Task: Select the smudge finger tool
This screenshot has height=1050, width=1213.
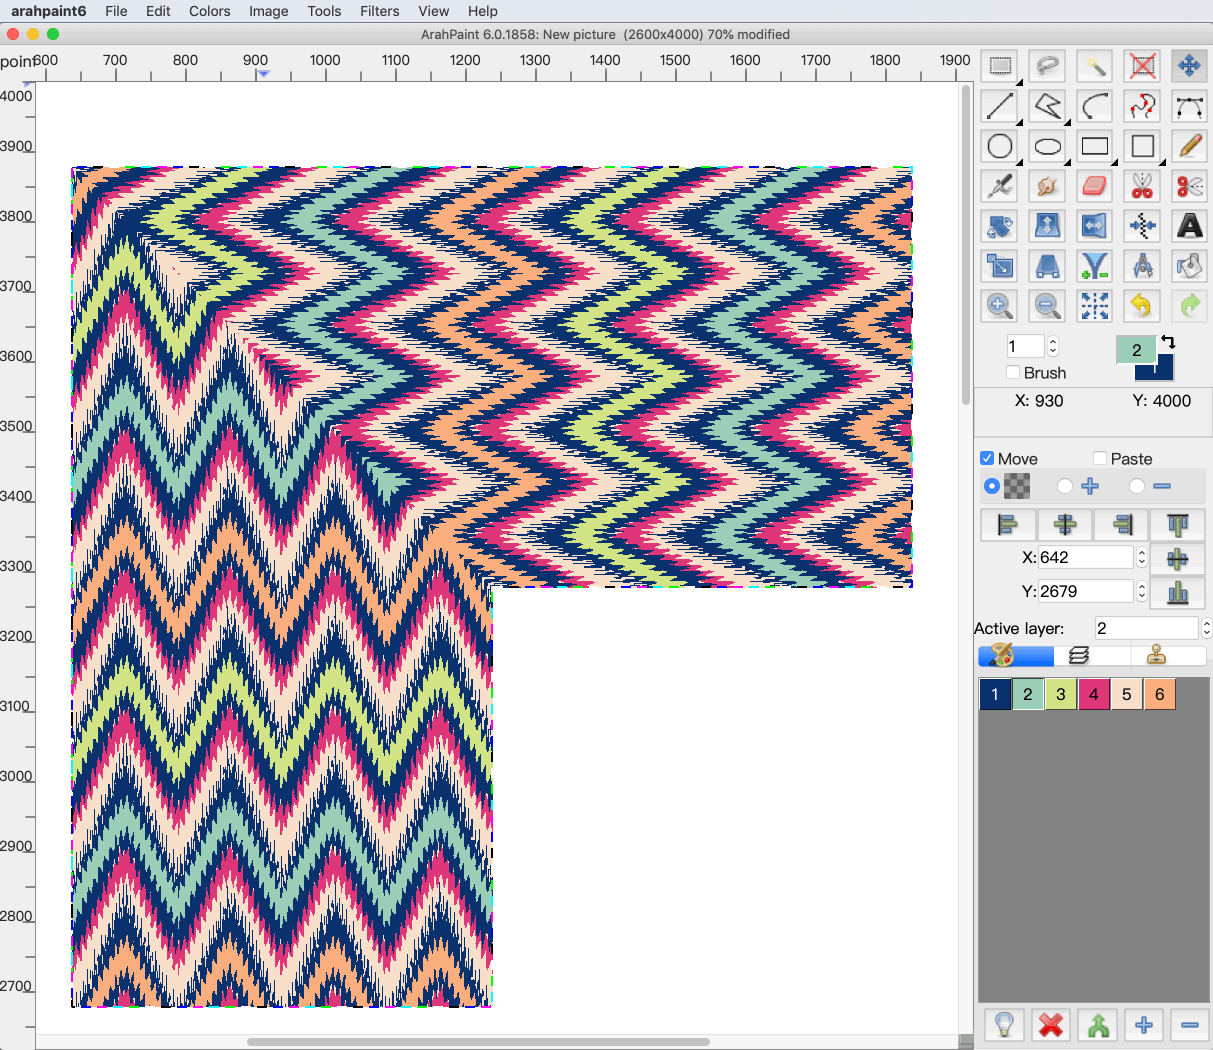Action: click(x=1047, y=186)
